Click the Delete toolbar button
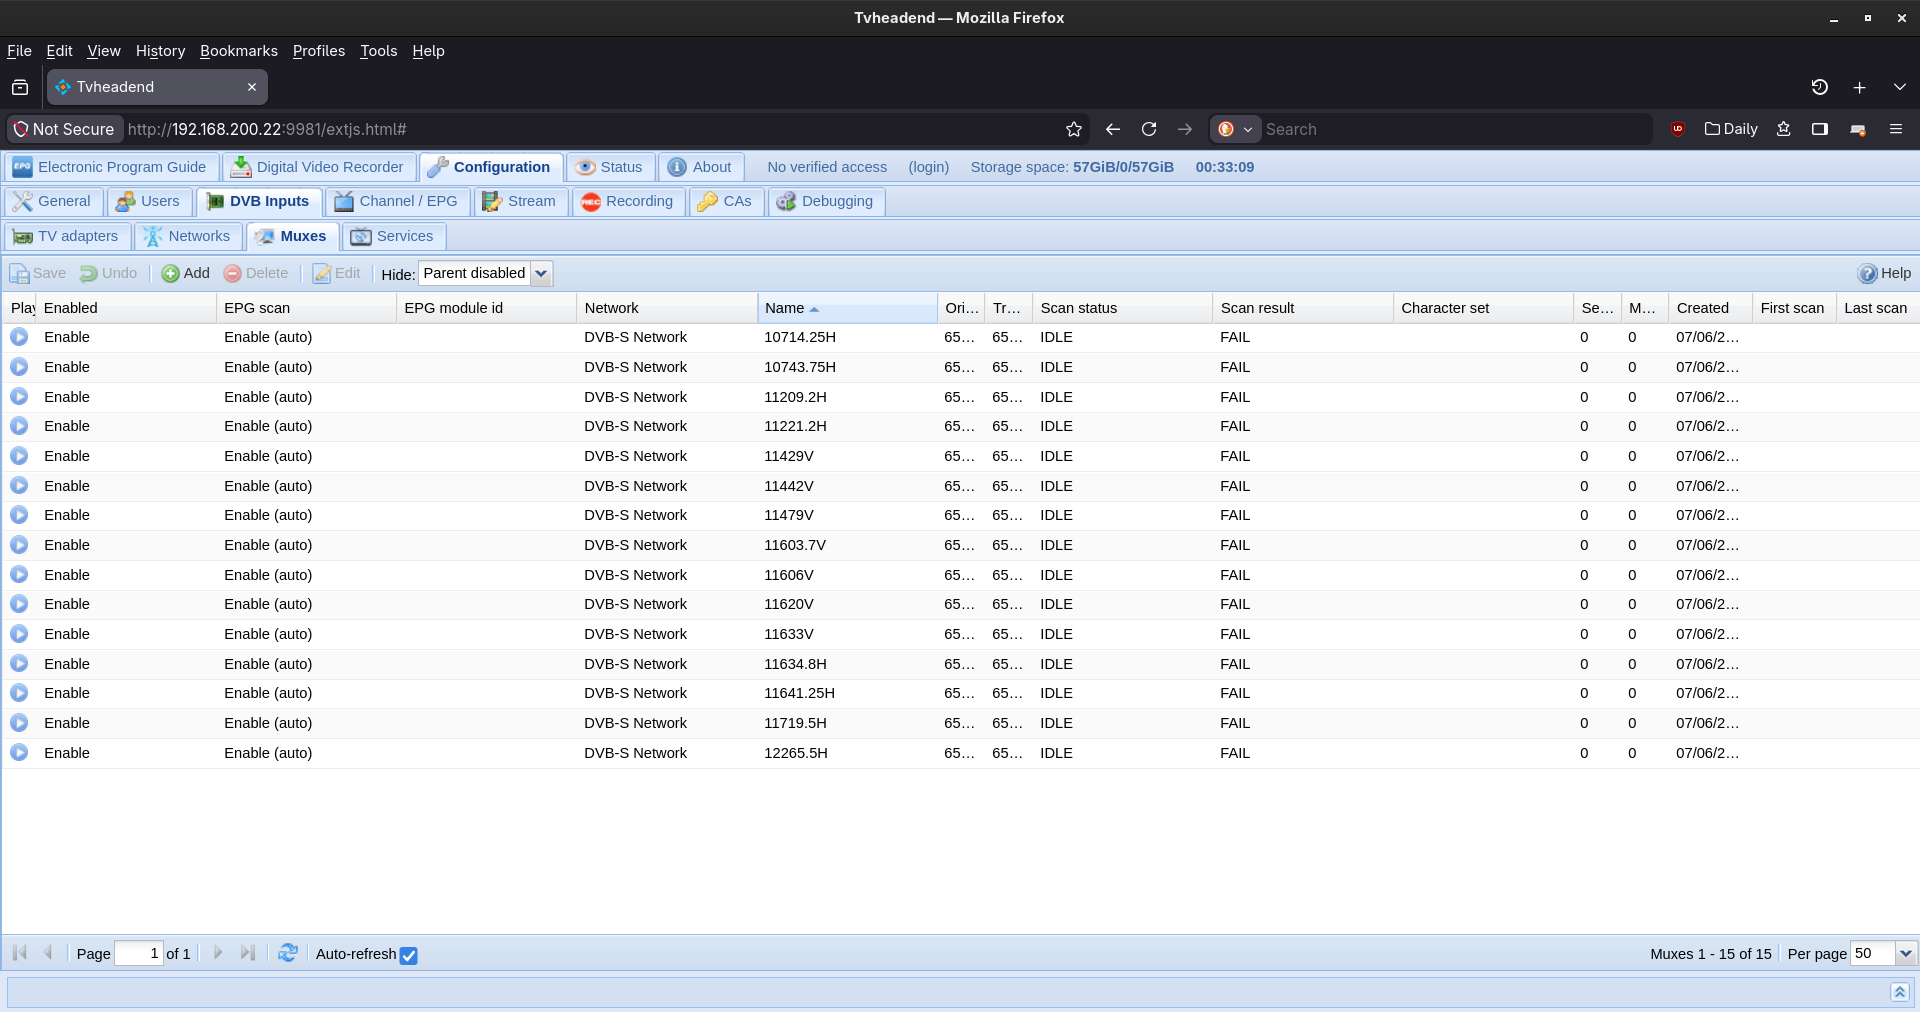 coord(256,273)
